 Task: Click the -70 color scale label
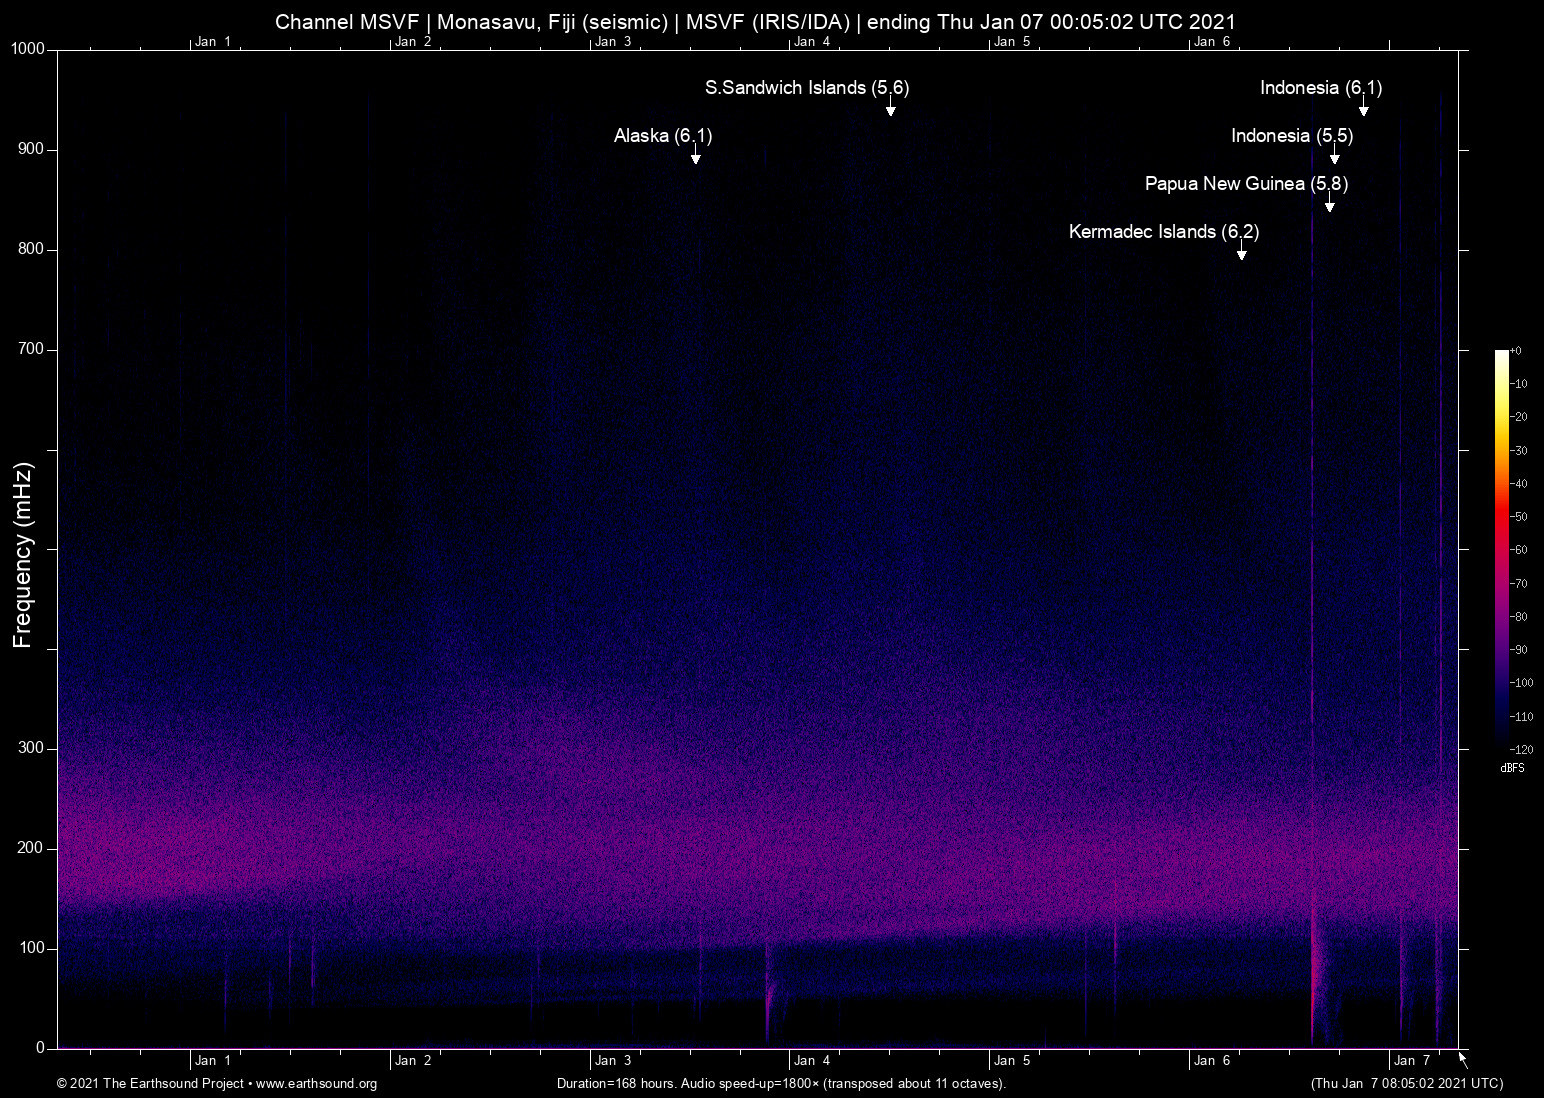click(x=1518, y=584)
